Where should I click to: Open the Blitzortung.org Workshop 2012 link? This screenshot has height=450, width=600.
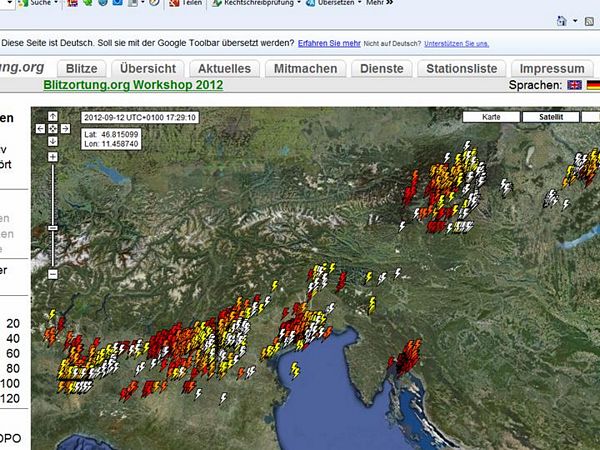click(x=133, y=85)
